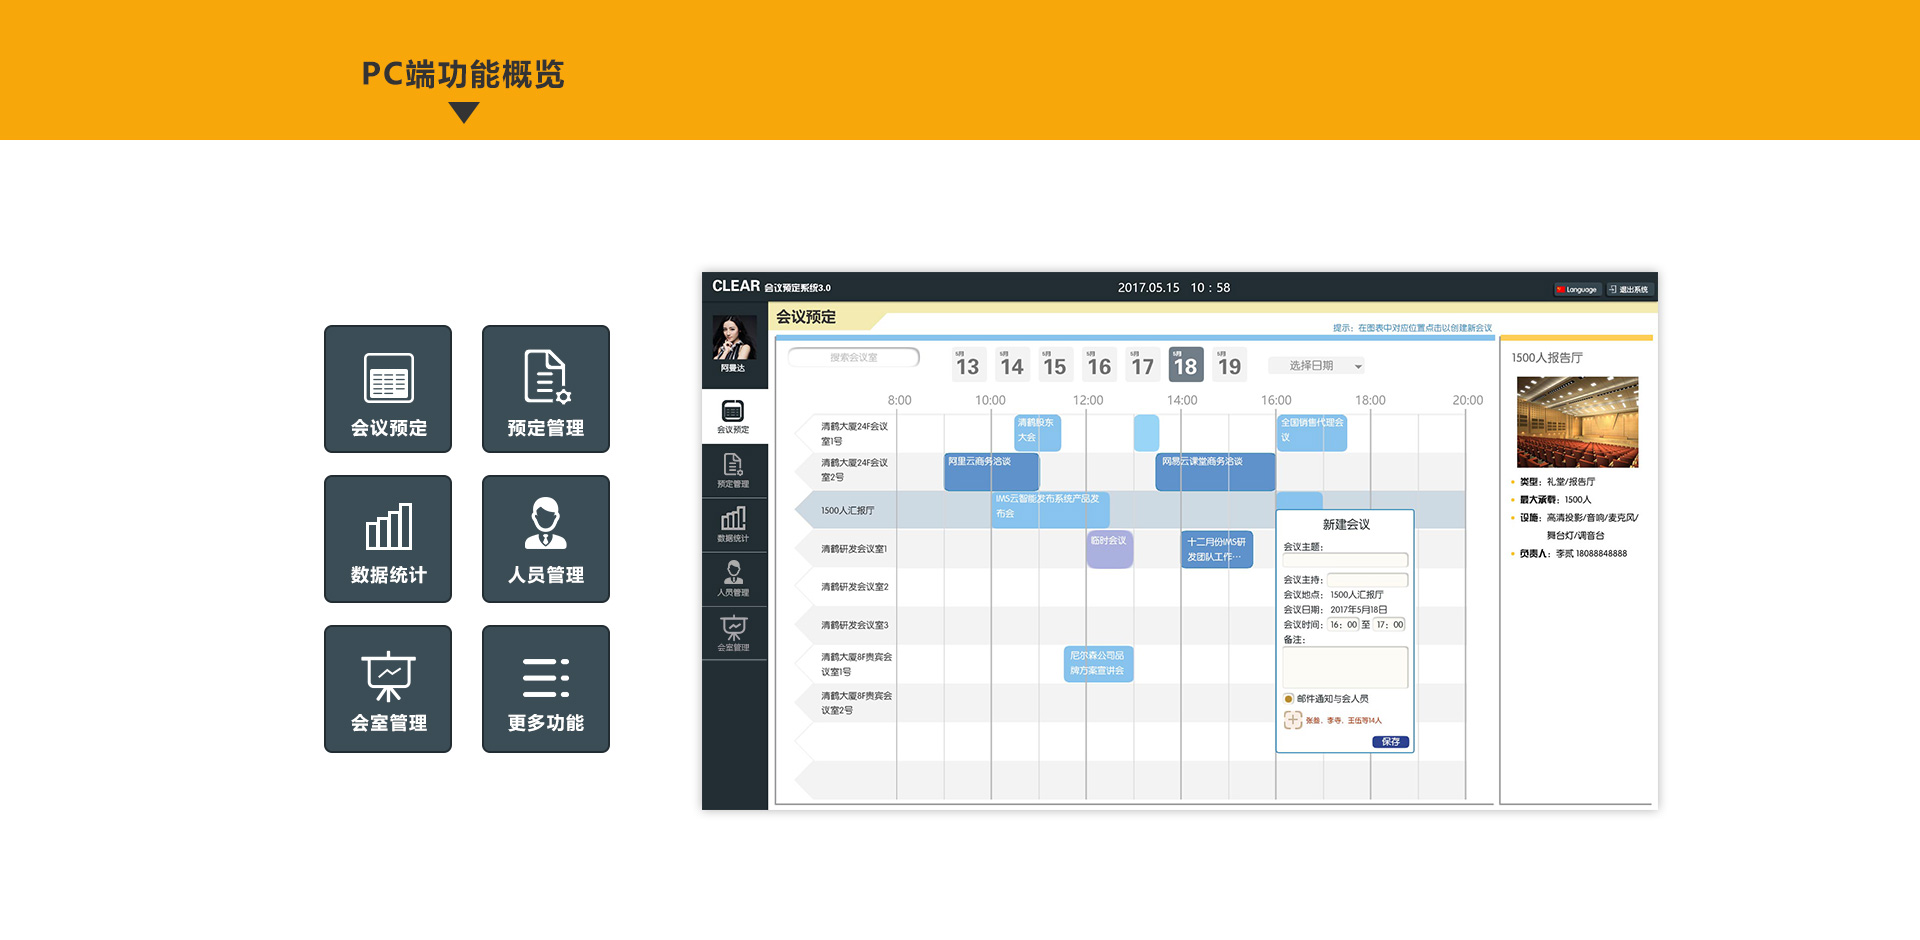This screenshot has height=940, width=1920.
Task: Switch to the date tab 15
Action: [x=1054, y=365]
